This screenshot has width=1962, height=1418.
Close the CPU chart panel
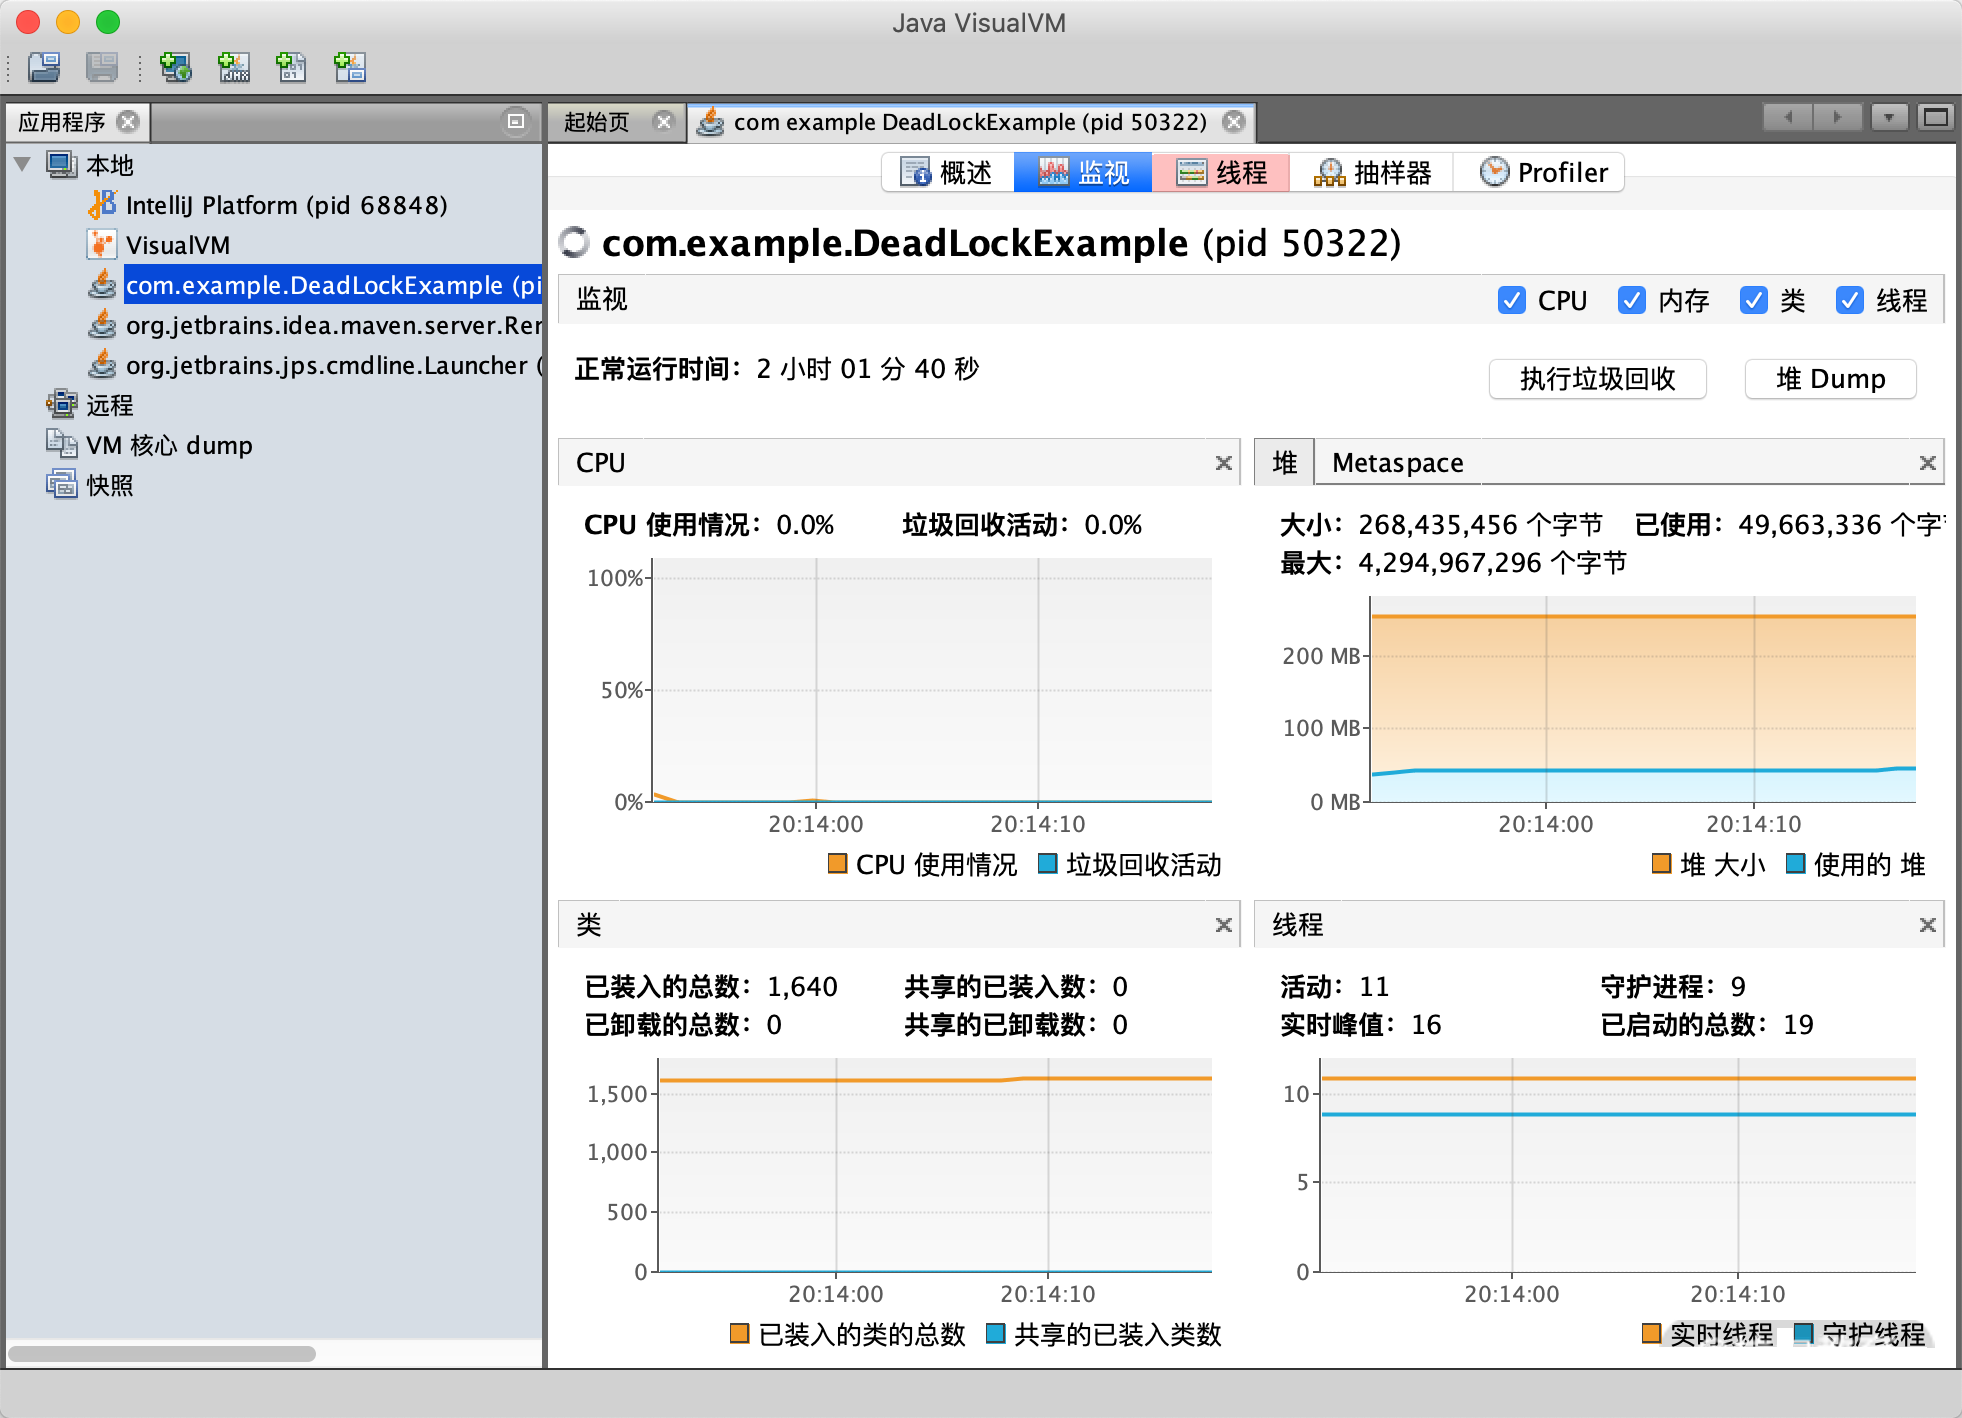(x=1223, y=463)
